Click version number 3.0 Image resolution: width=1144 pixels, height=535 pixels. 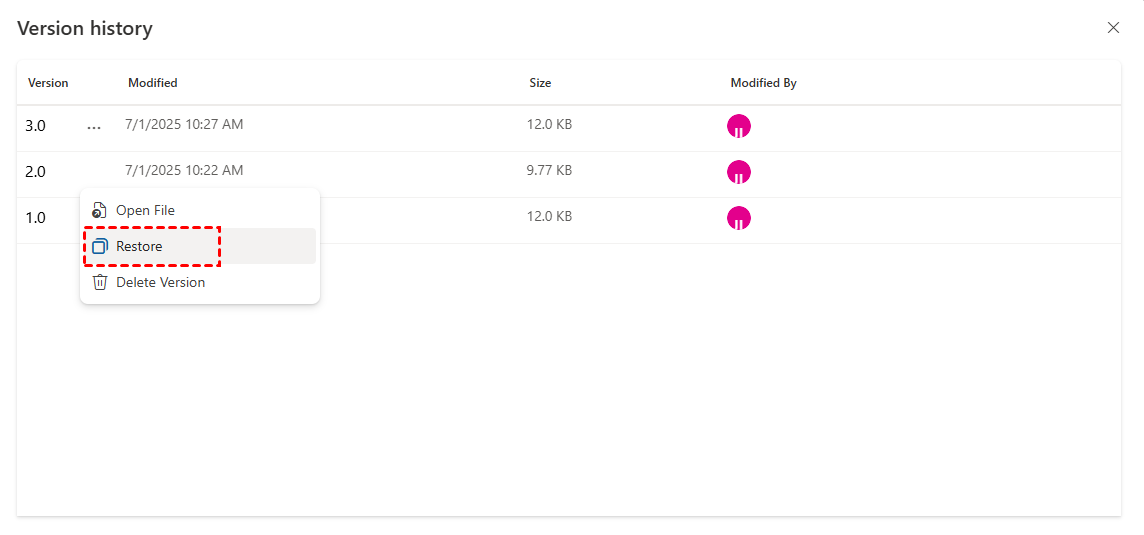pyautogui.click(x=35, y=126)
